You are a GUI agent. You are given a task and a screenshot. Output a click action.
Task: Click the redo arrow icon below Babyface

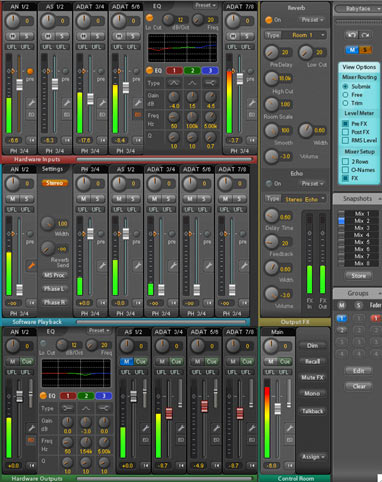(x=365, y=35)
